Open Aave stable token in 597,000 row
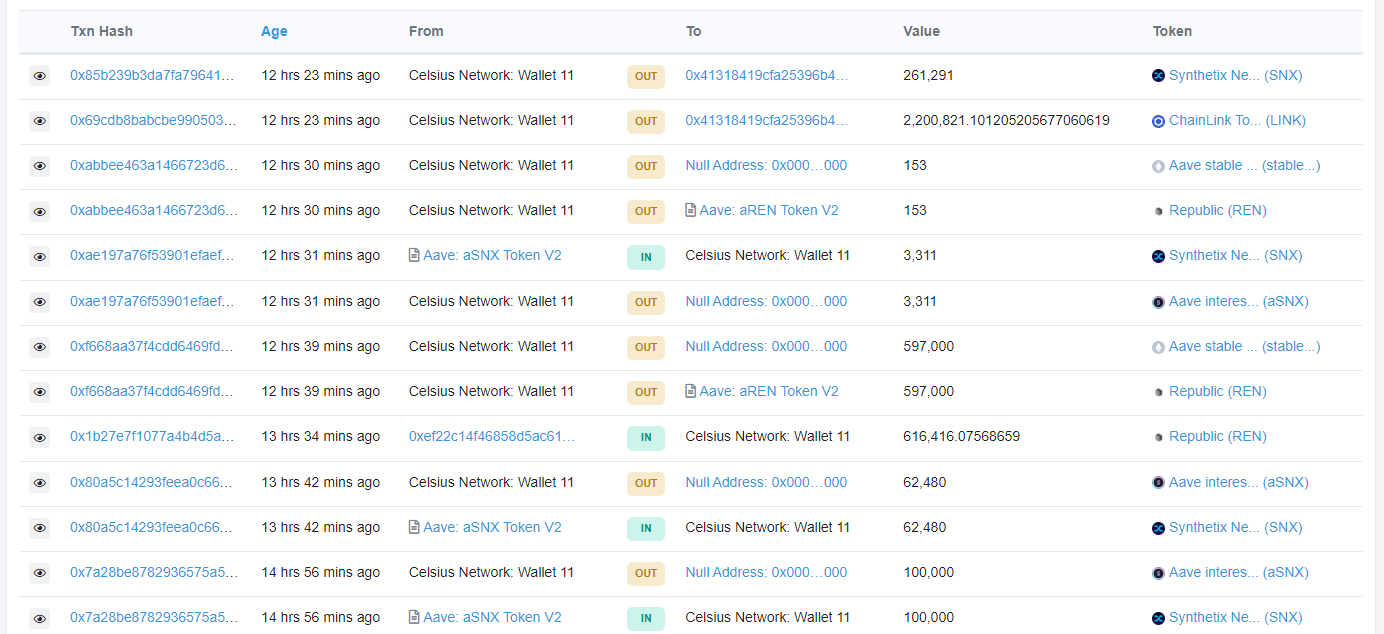Image resolution: width=1384 pixels, height=634 pixels. click(x=1244, y=346)
